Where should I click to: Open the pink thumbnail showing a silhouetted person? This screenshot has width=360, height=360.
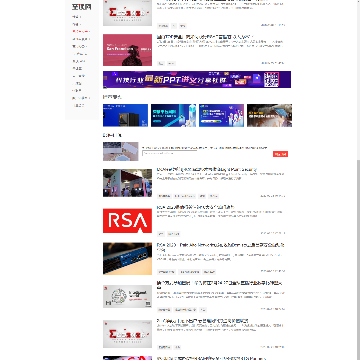tap(127, 50)
